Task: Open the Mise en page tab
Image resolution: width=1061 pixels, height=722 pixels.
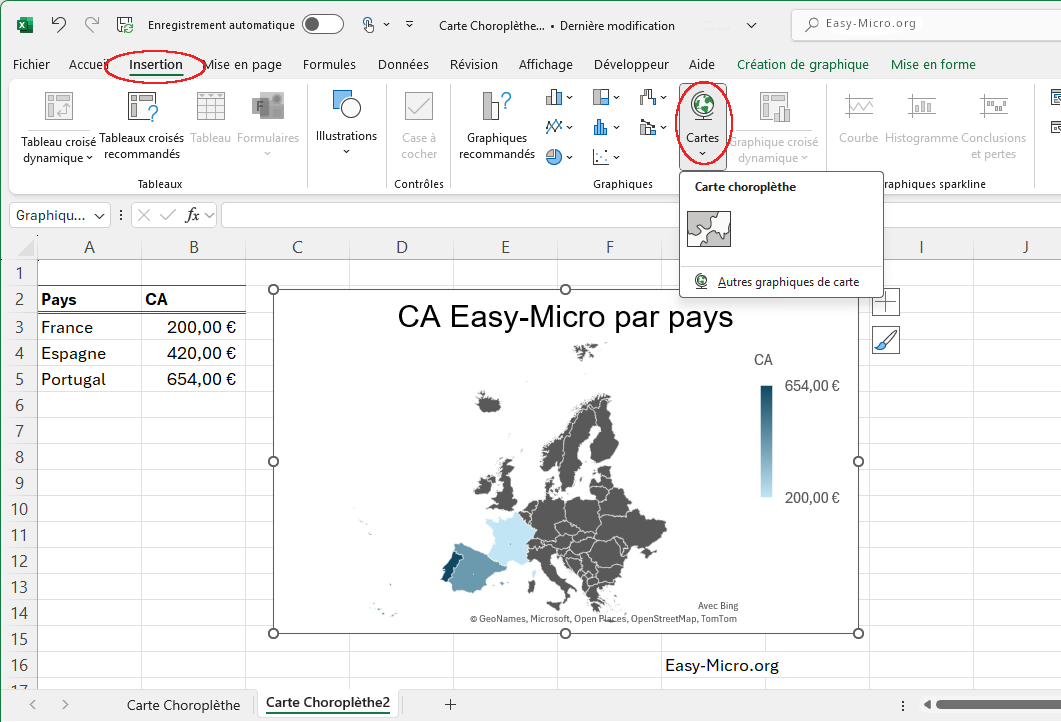Action: point(243,64)
